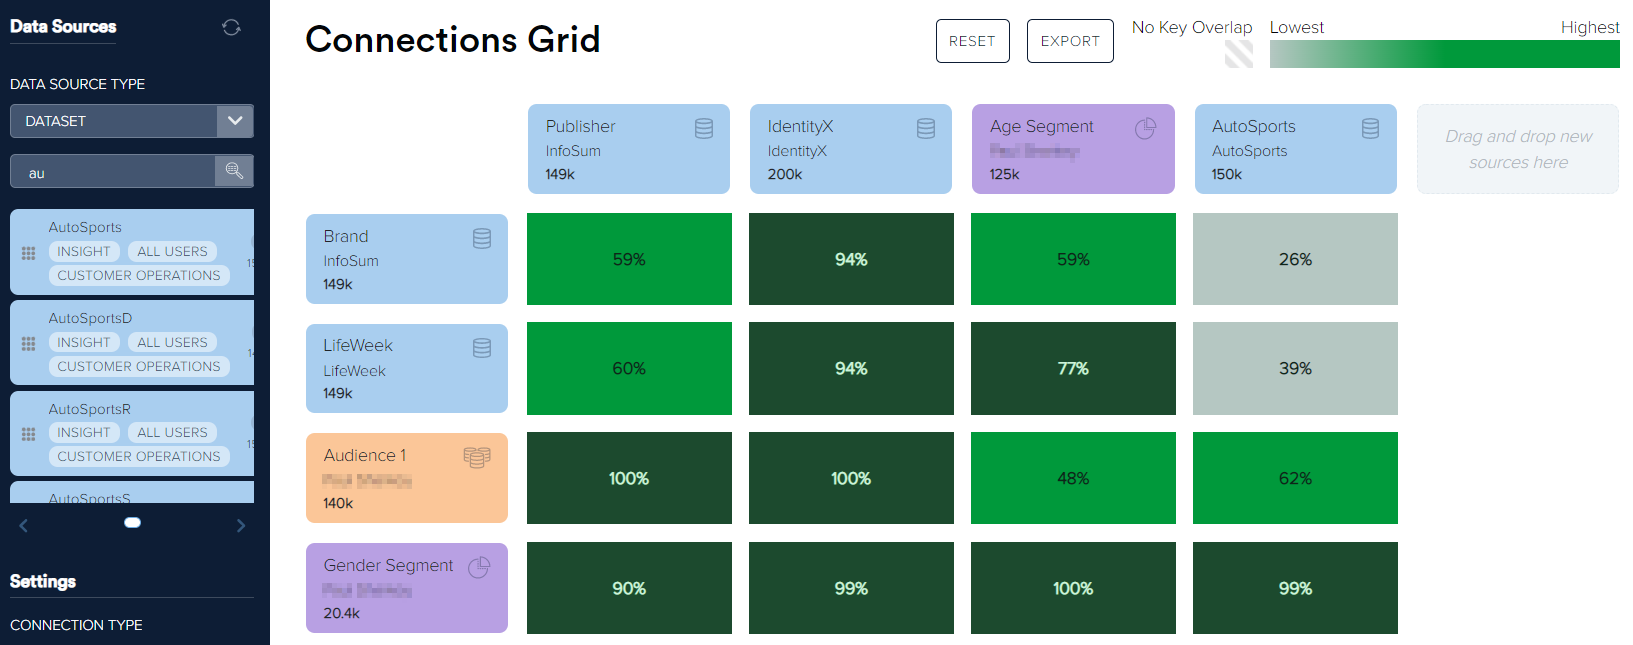Click the EXPORT button
The image size is (1633, 645).
[1070, 41]
